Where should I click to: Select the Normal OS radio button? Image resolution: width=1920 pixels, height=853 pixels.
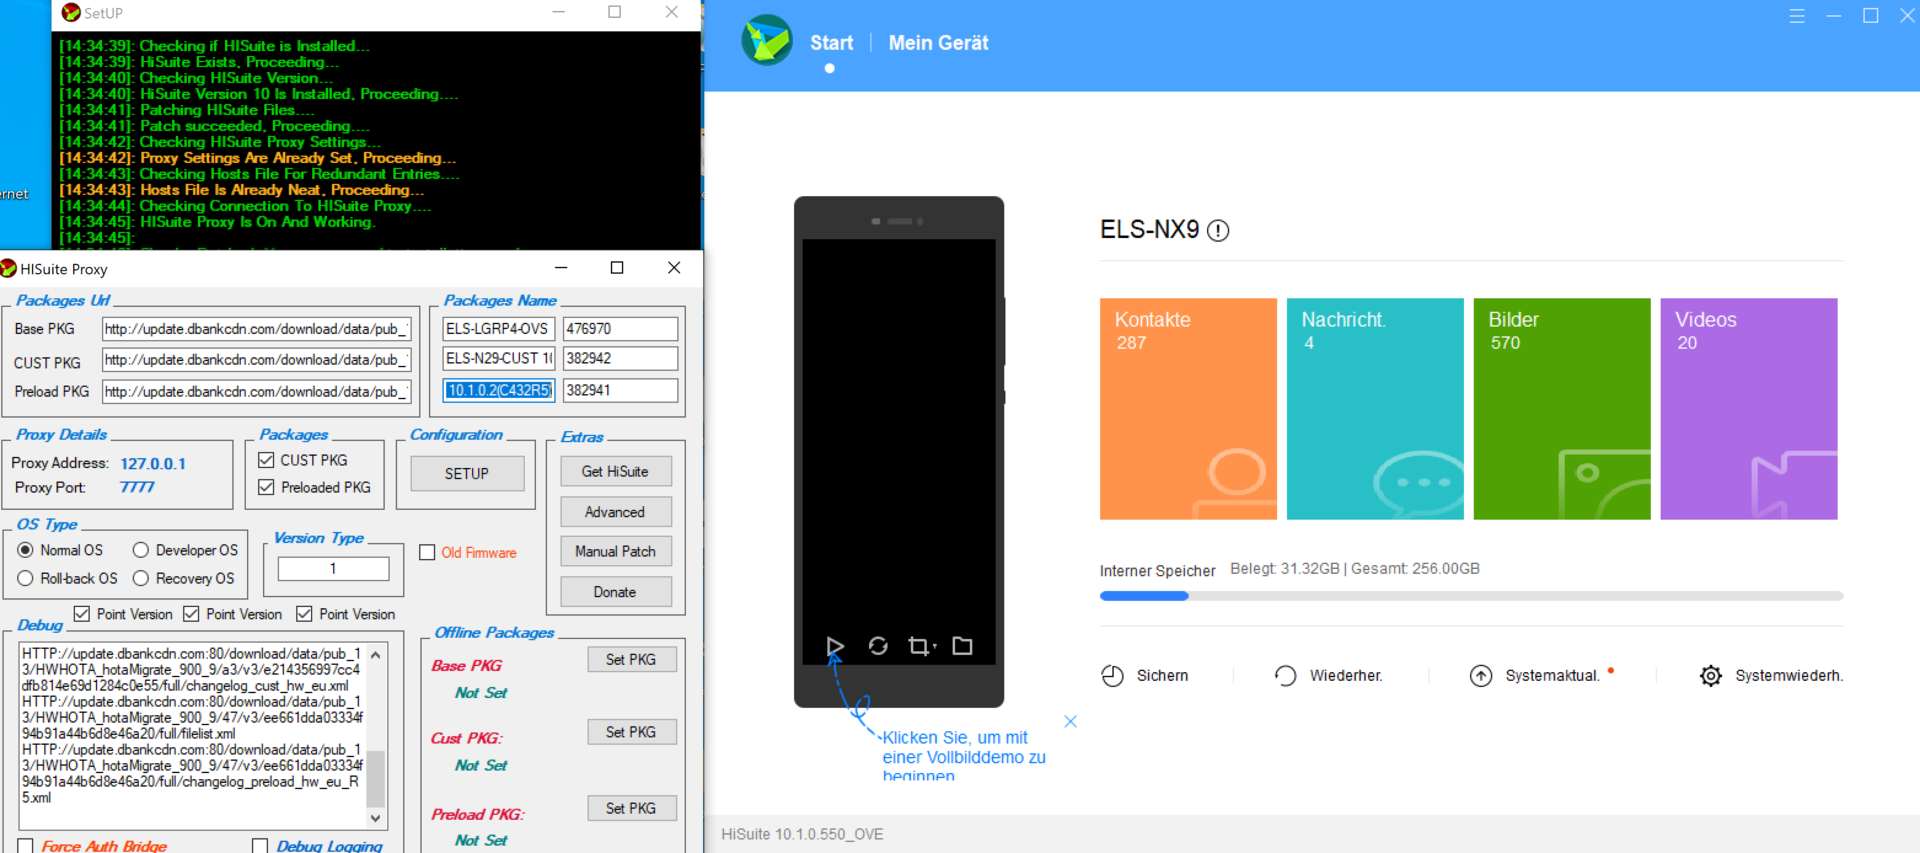coord(26,550)
